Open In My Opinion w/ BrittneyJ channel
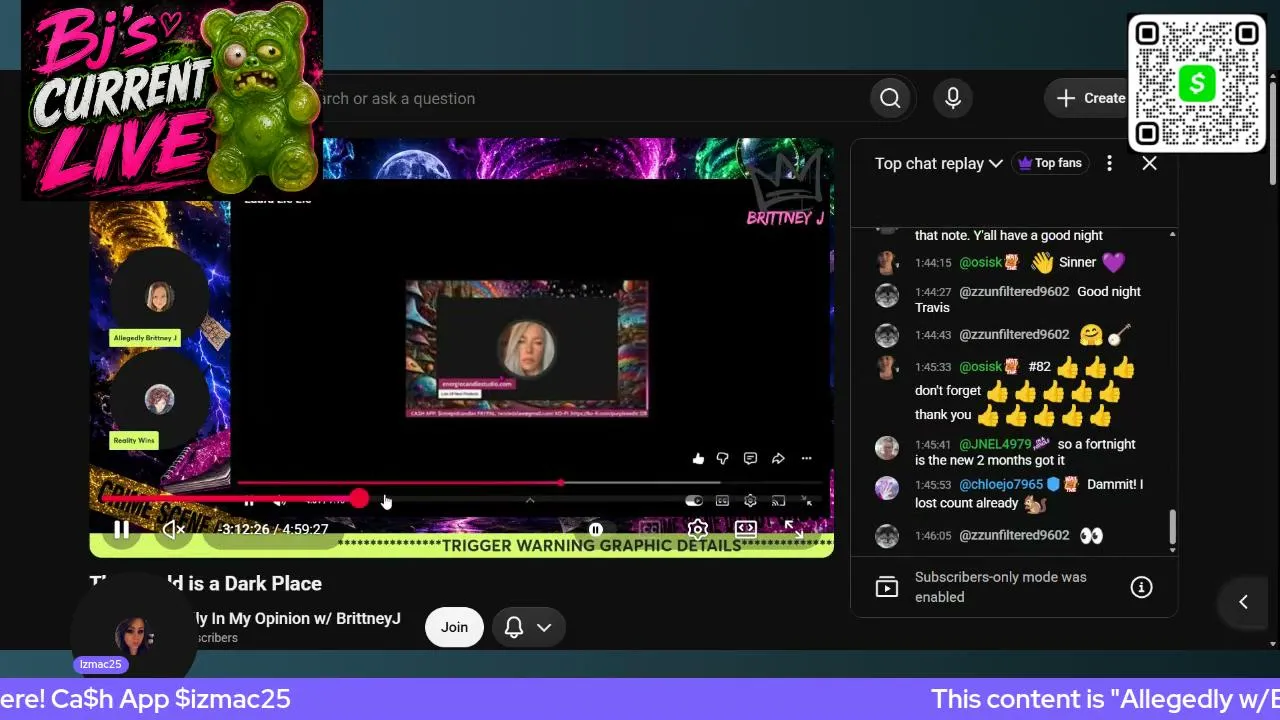 point(298,618)
